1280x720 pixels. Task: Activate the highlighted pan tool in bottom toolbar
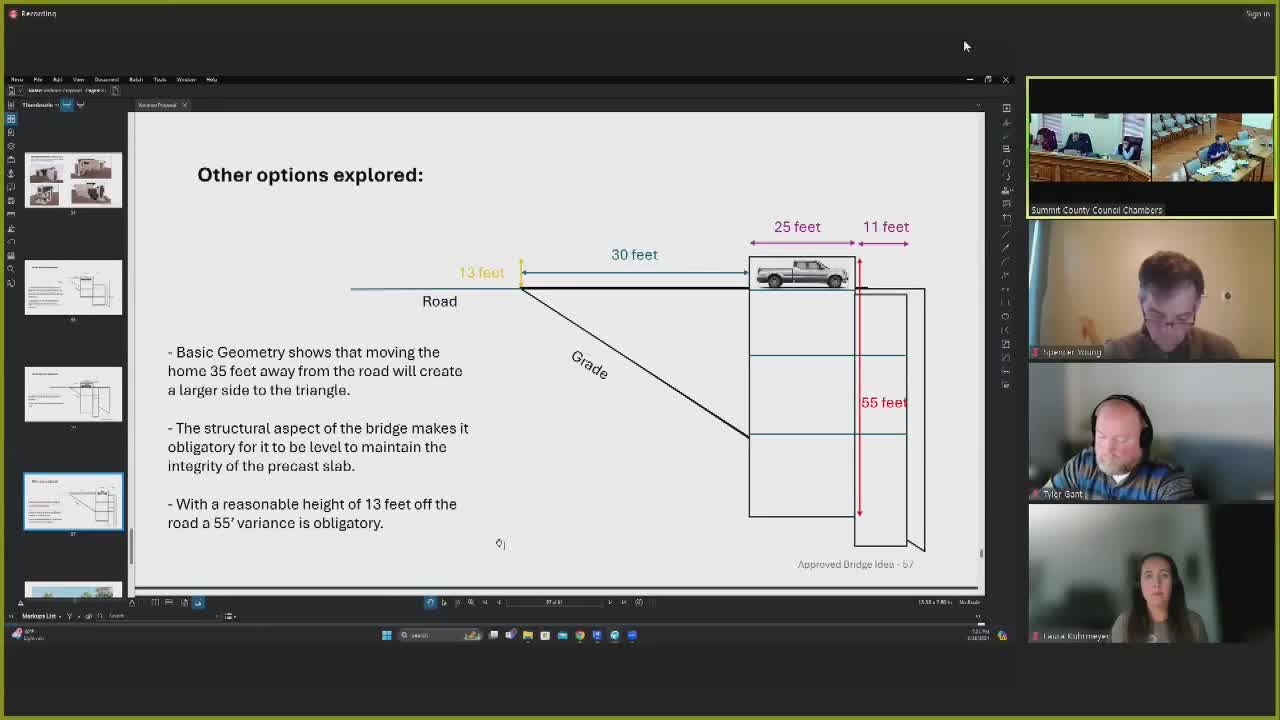[430, 602]
